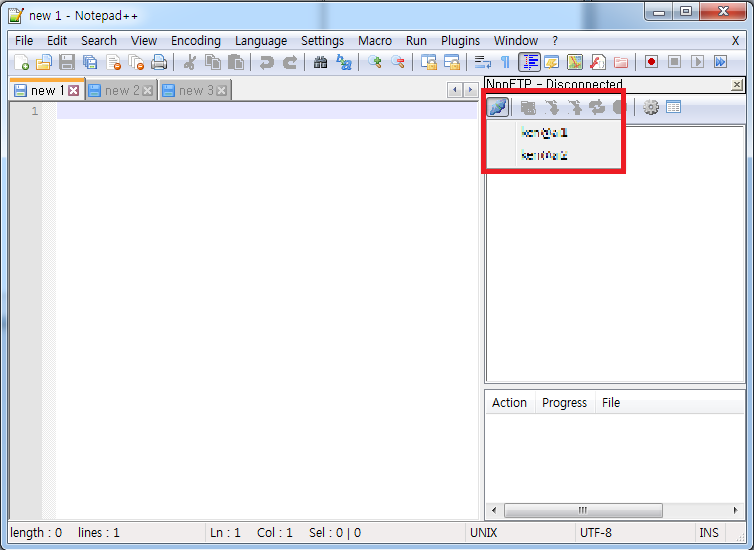
Task: Open the Plugins menu
Action: [460, 41]
